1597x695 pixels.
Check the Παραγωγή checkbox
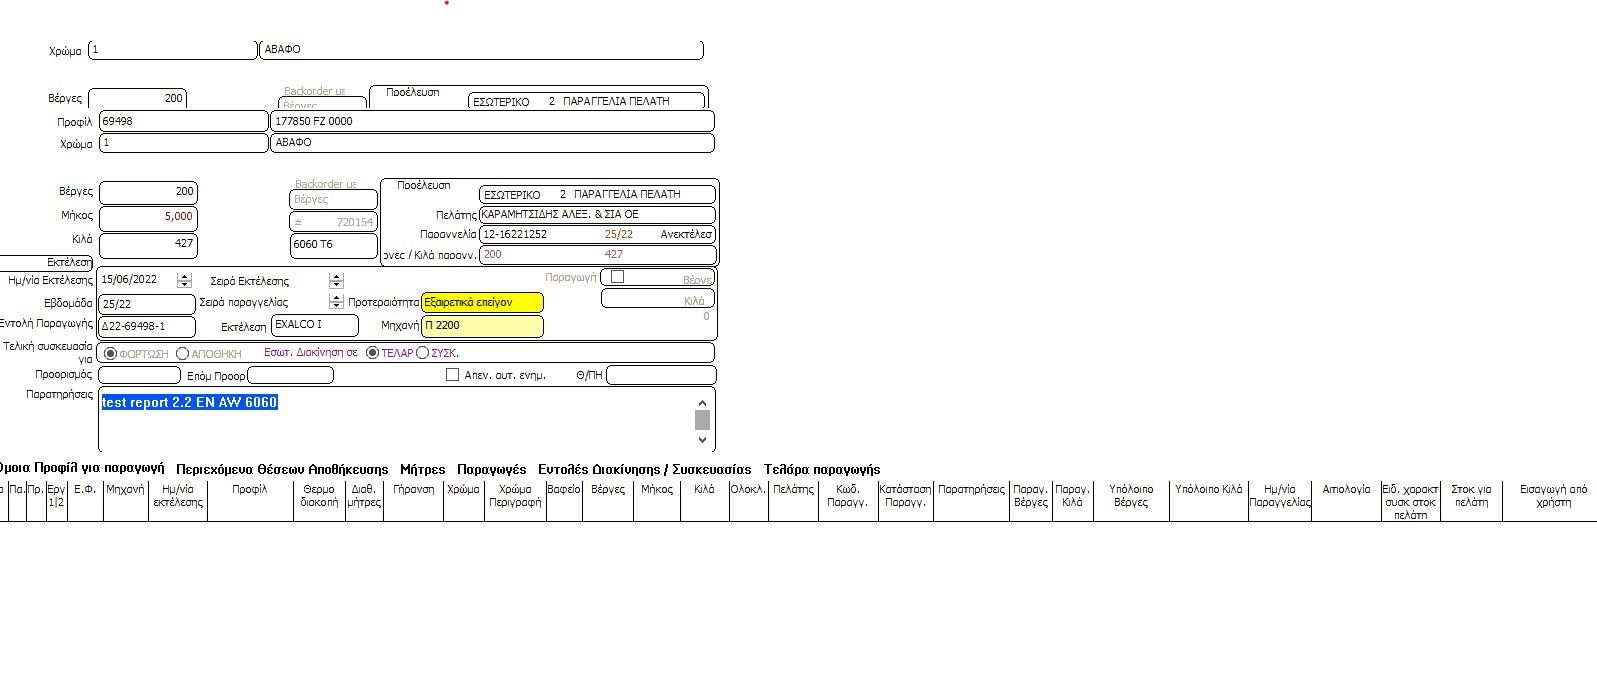point(617,277)
